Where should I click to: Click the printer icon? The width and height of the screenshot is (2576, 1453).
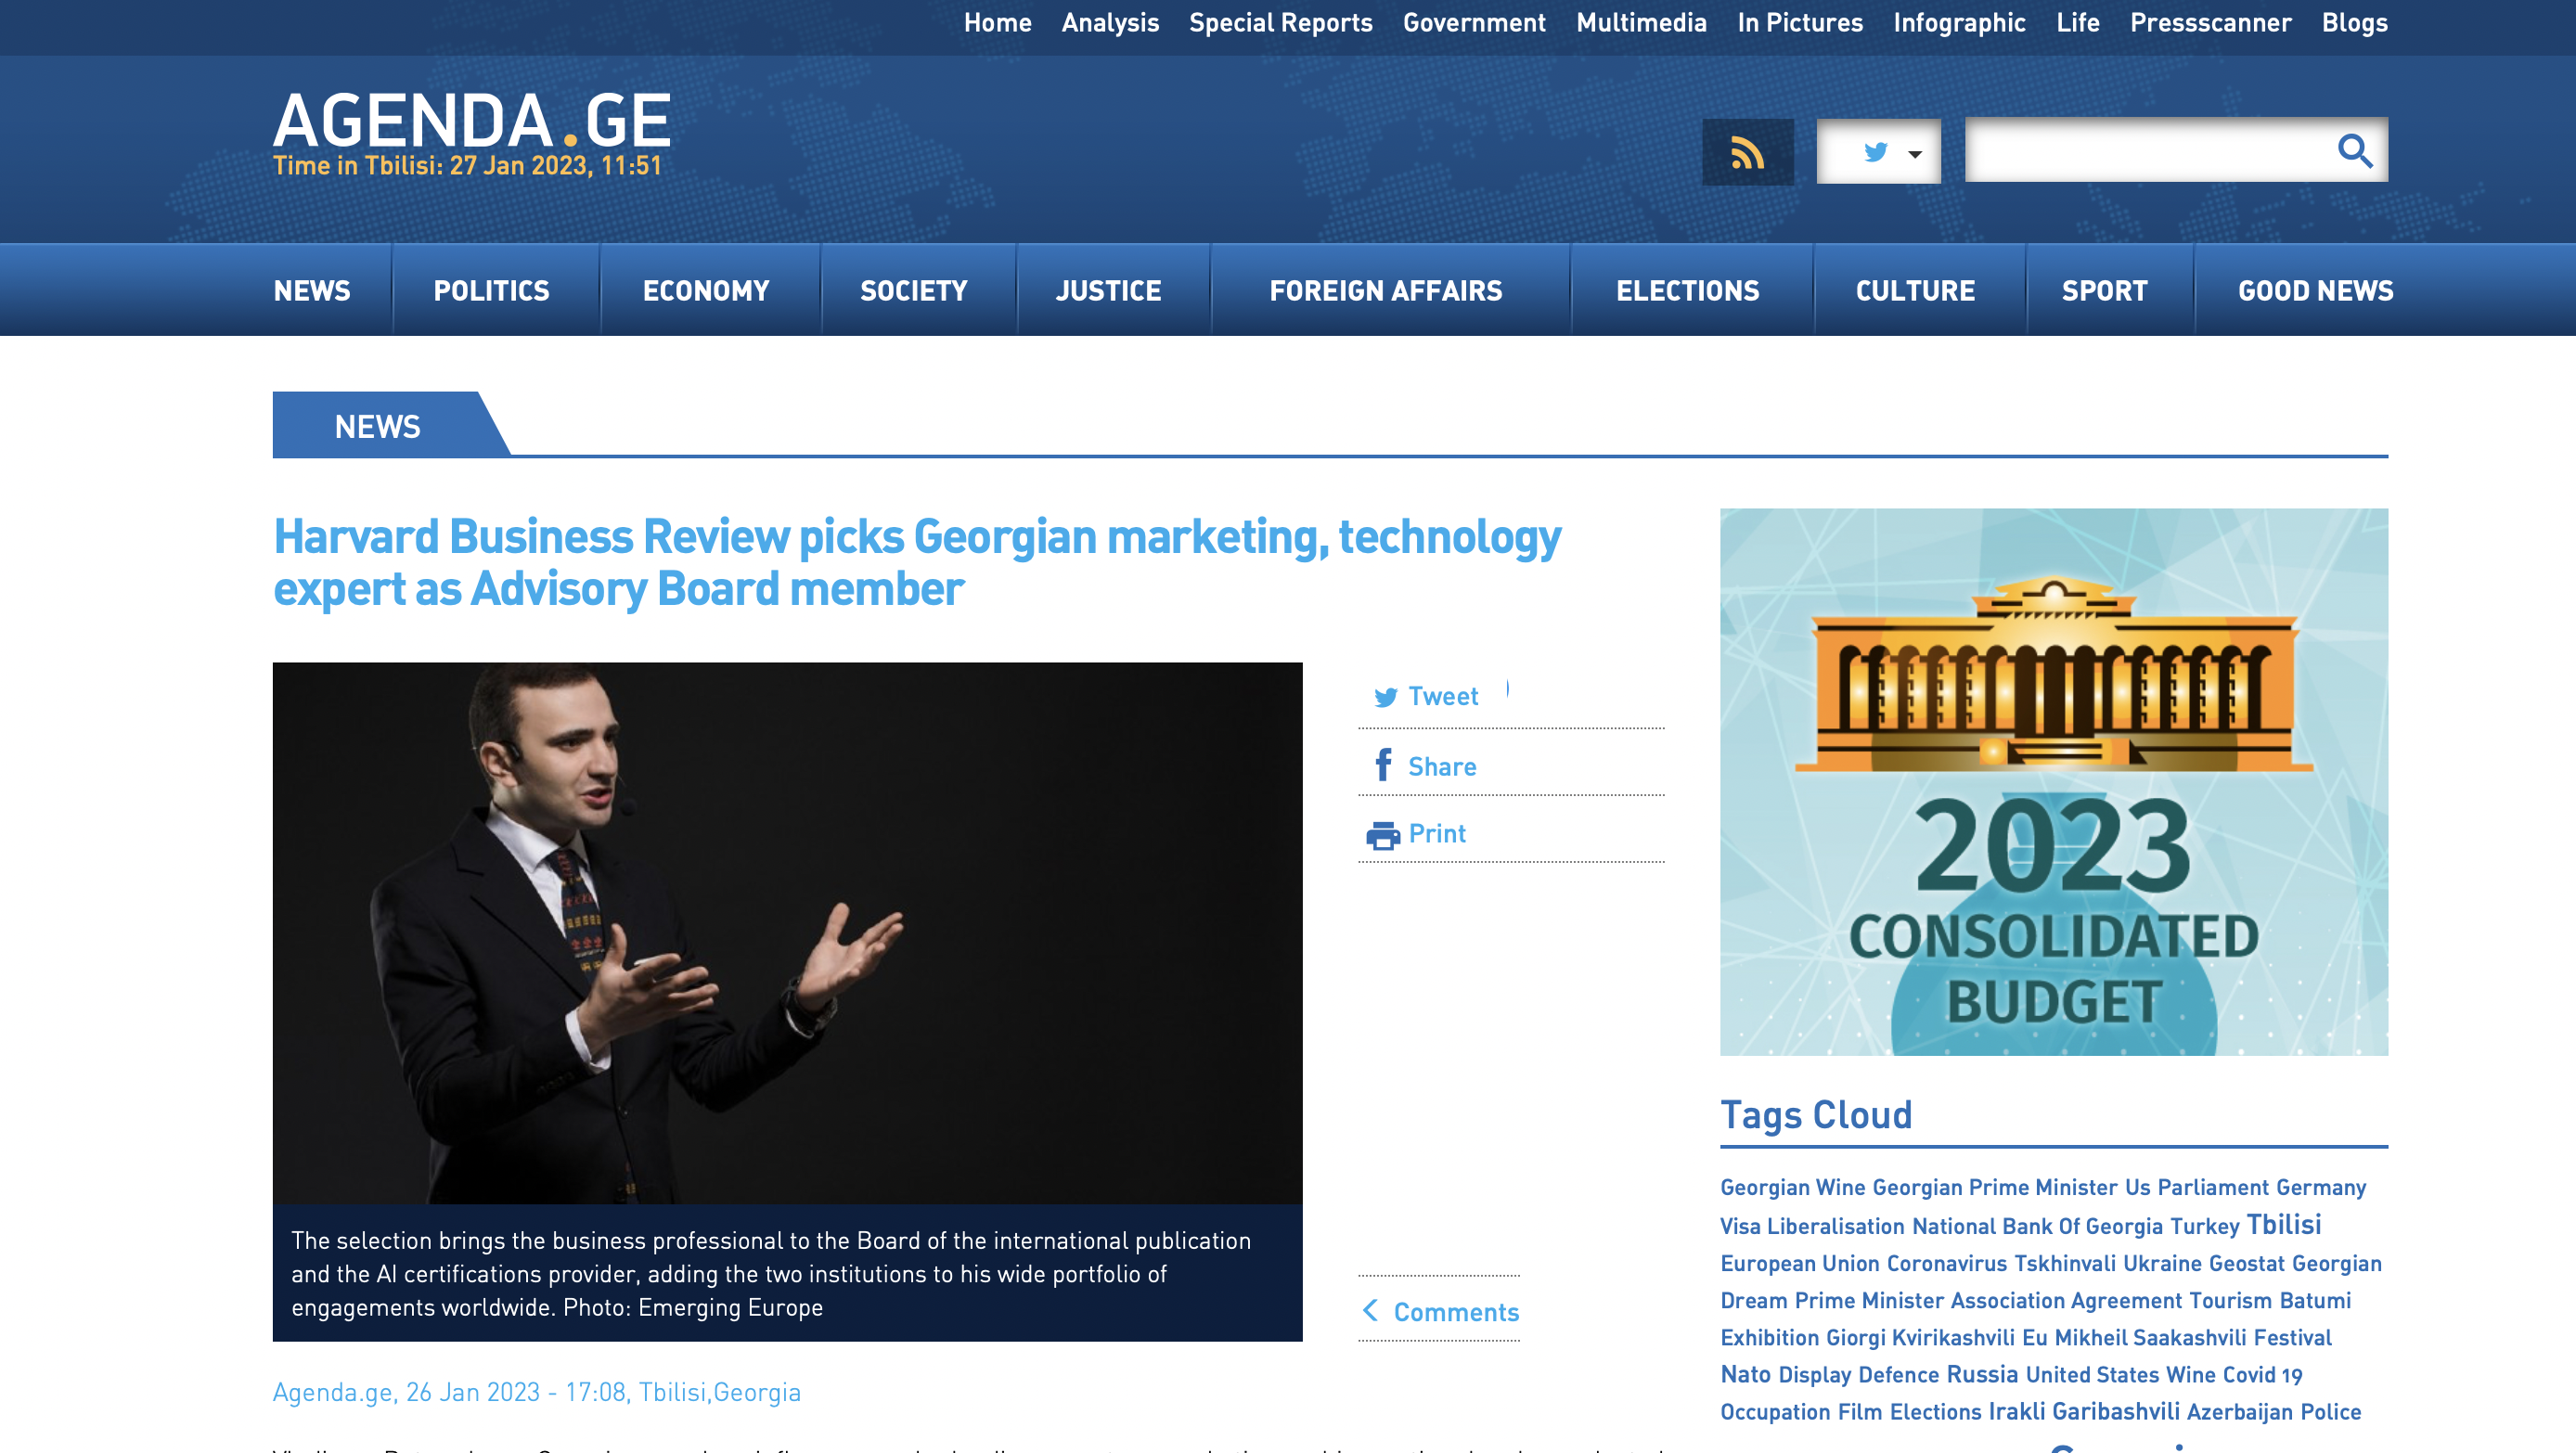coord(1383,834)
